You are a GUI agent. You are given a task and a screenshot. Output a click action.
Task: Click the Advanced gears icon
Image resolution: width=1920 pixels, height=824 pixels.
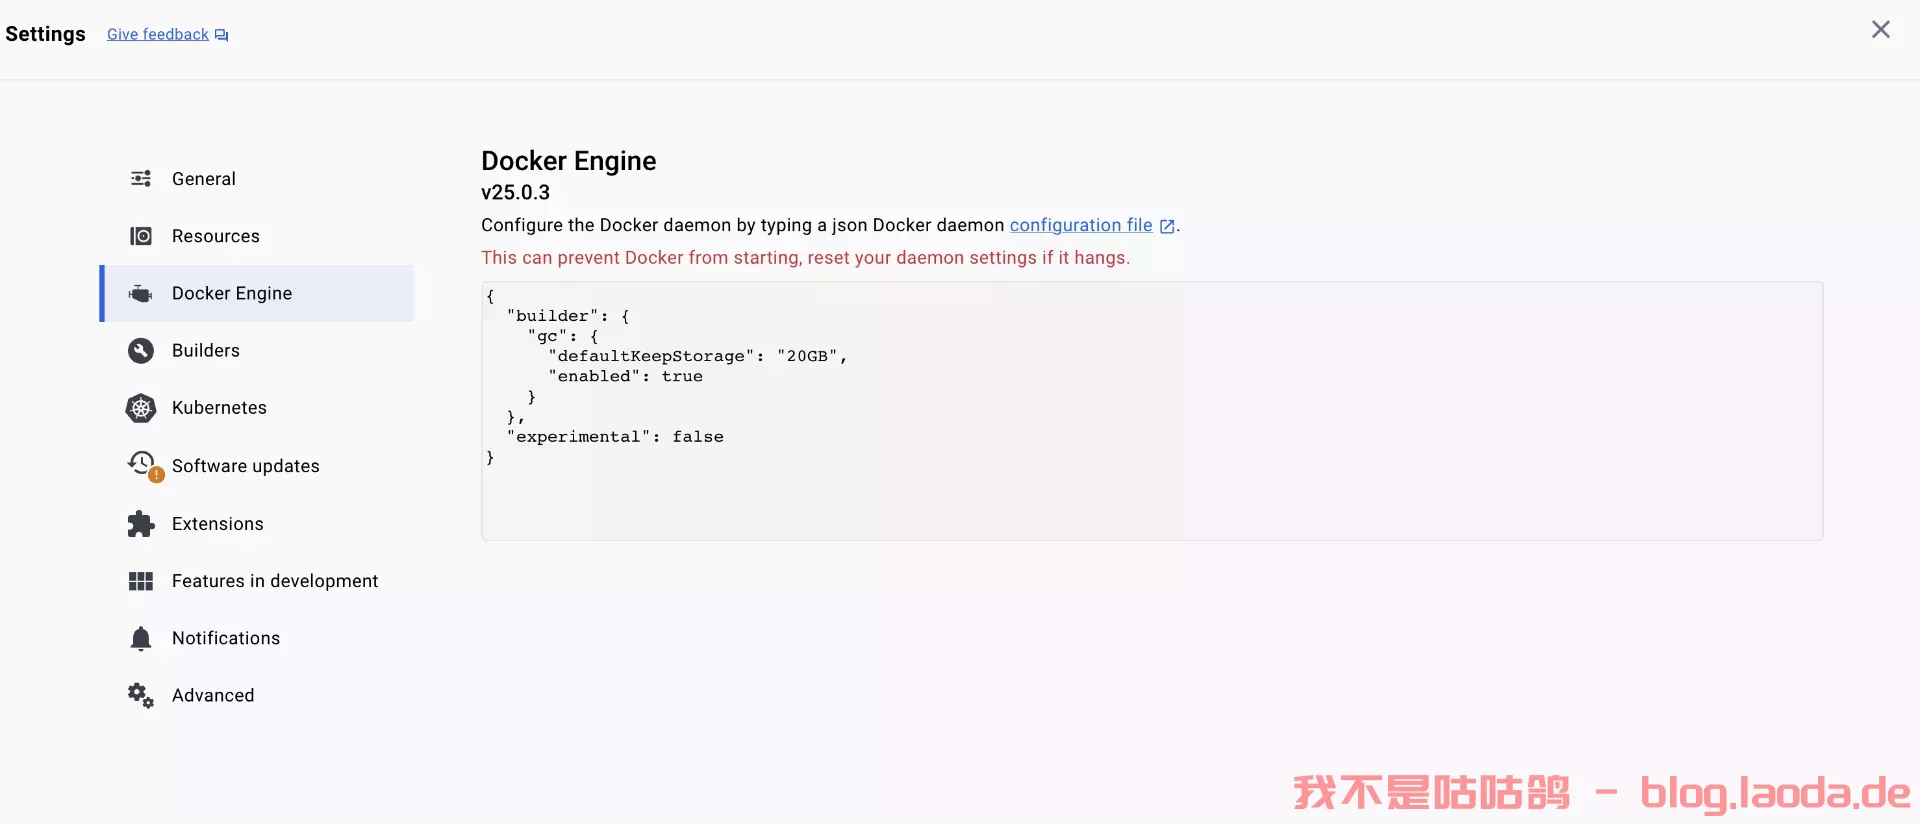tap(141, 695)
